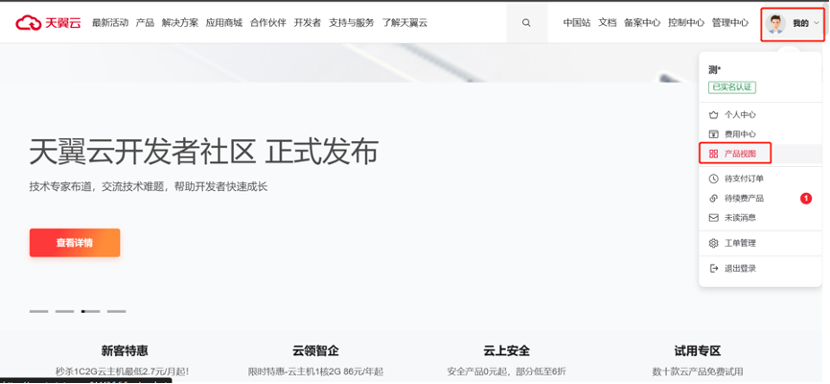This screenshot has height=384, width=830.
Task: Click the 已实名认证 green badge
Action: 732,87
